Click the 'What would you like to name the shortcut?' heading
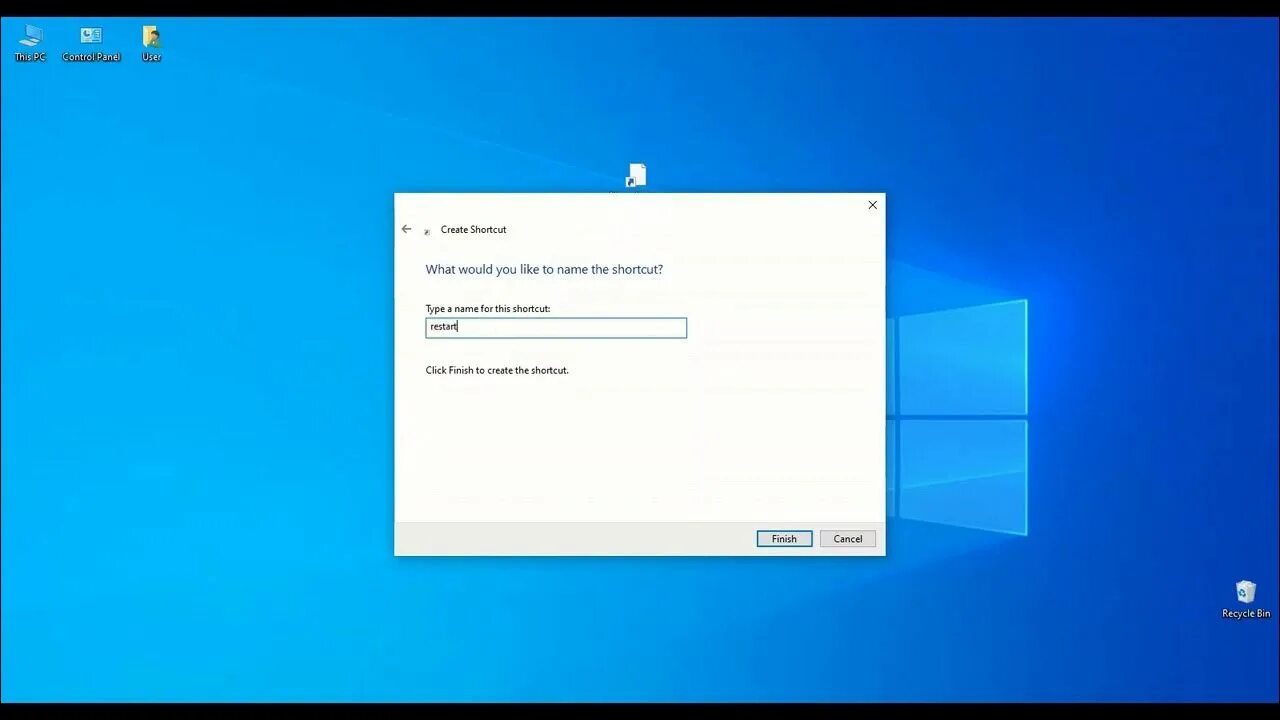Screen dimensions: 1280x720 point(544,269)
